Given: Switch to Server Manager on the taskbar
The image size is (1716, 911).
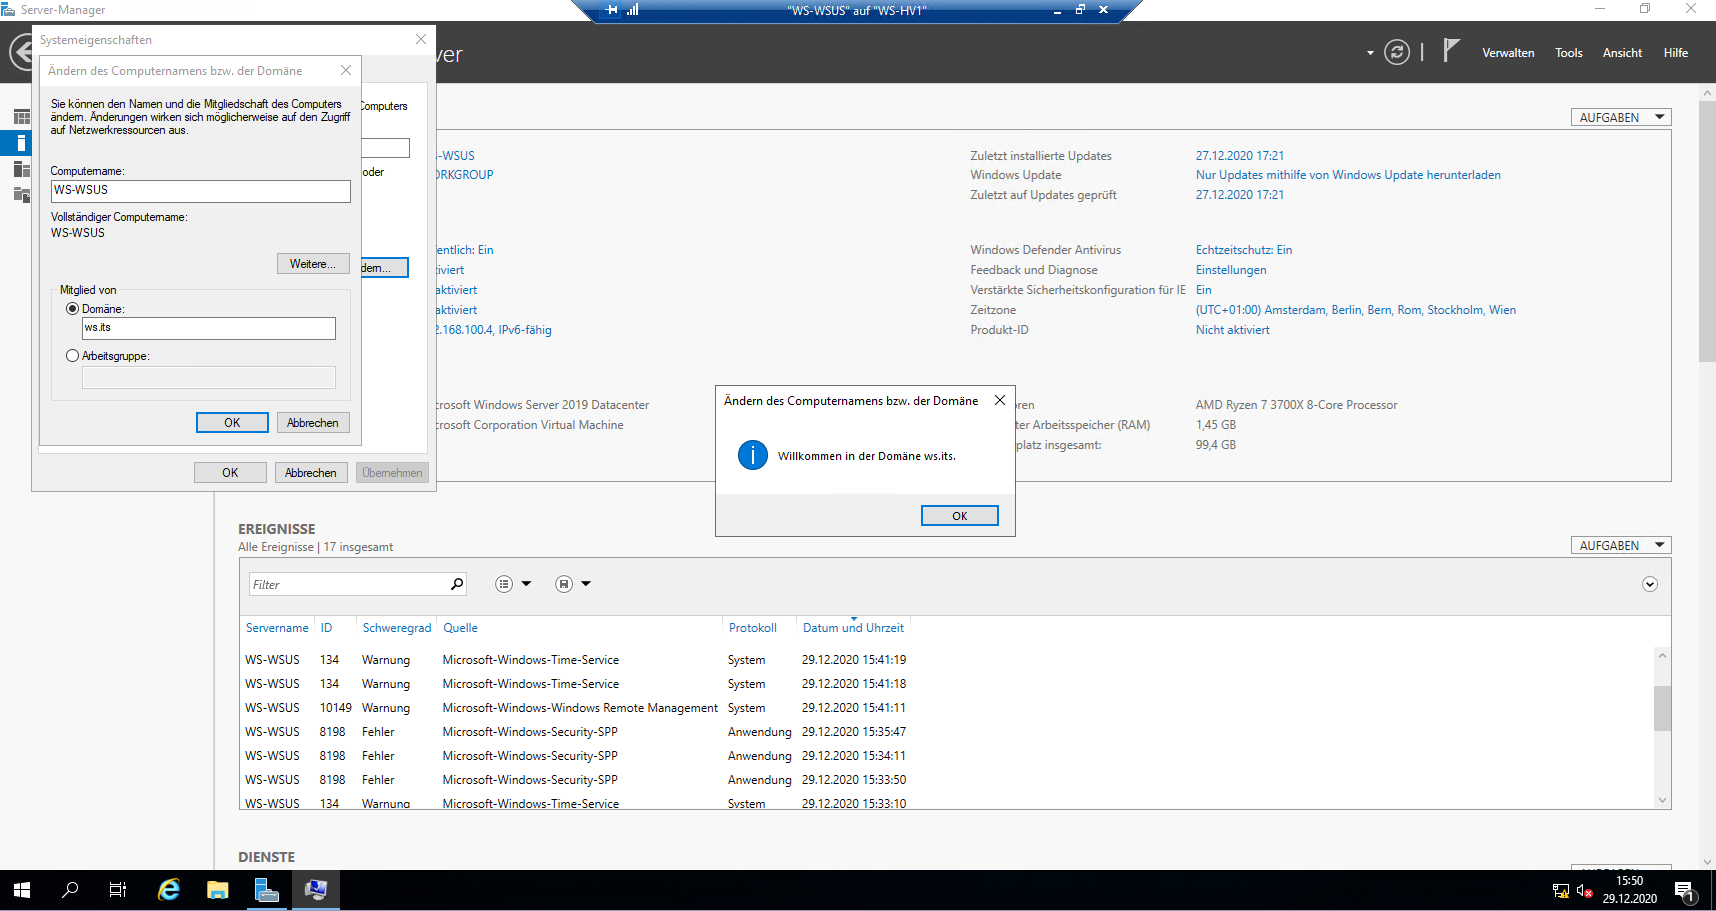Looking at the screenshot, I should click(x=266, y=890).
